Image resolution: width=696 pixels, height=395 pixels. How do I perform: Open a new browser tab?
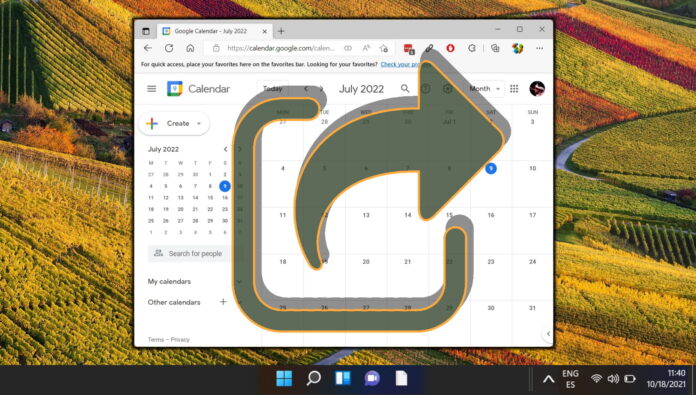coord(281,31)
